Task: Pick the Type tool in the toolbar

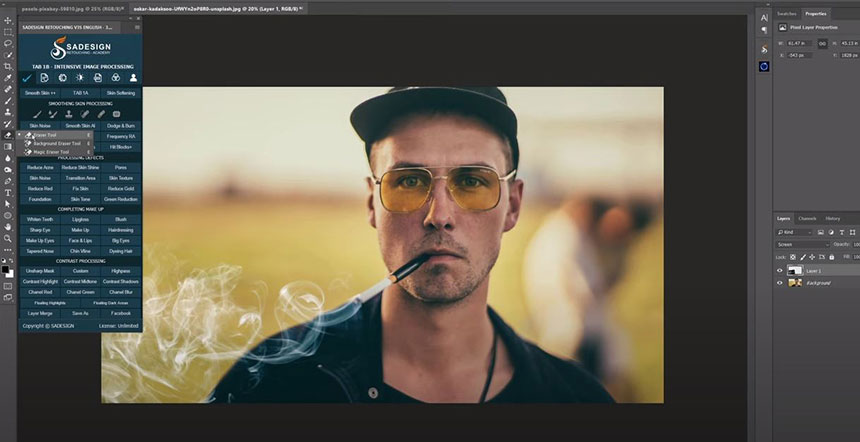Action: click(x=8, y=192)
